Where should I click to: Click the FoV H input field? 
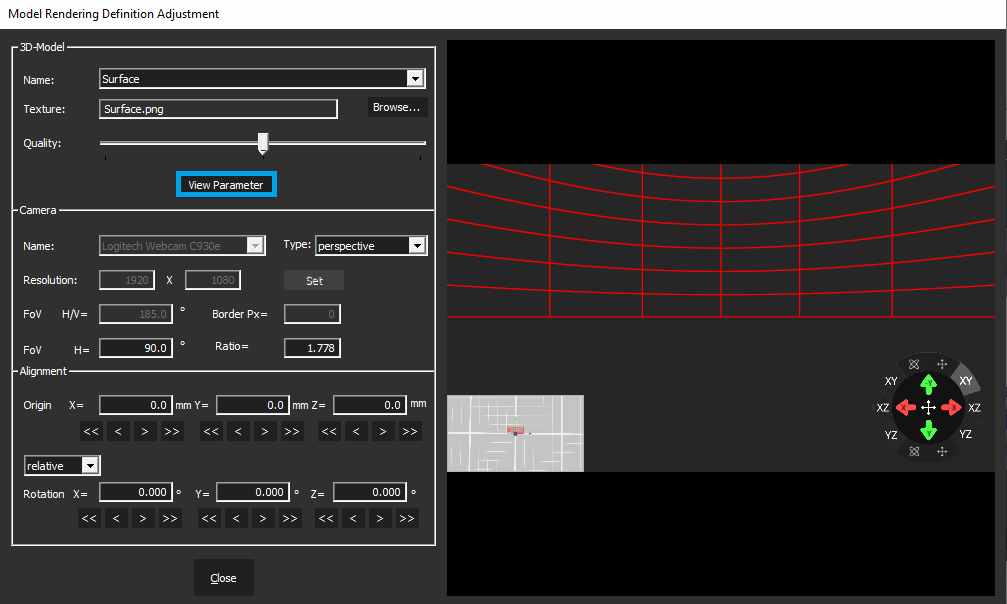136,348
